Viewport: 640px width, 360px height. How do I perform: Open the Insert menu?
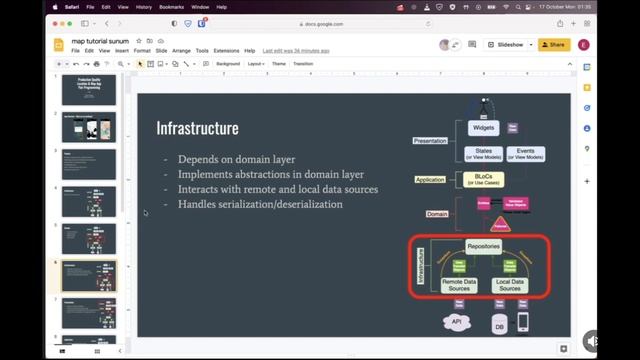(122, 51)
